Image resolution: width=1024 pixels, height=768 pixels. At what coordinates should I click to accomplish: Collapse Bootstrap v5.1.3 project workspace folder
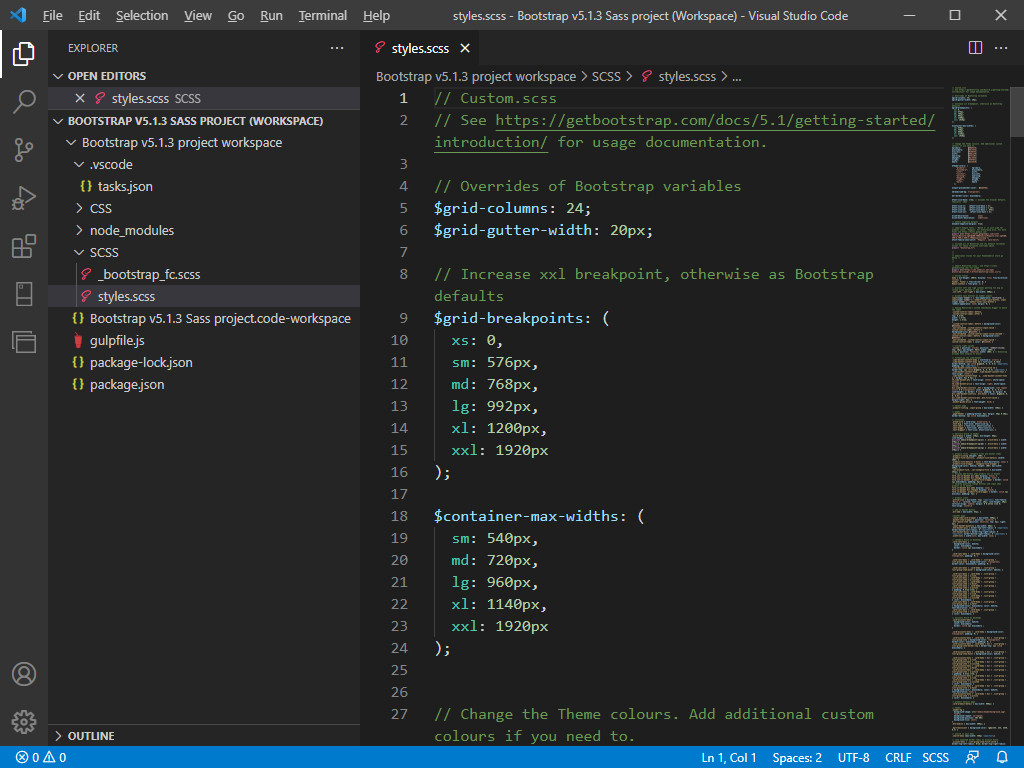205,142
